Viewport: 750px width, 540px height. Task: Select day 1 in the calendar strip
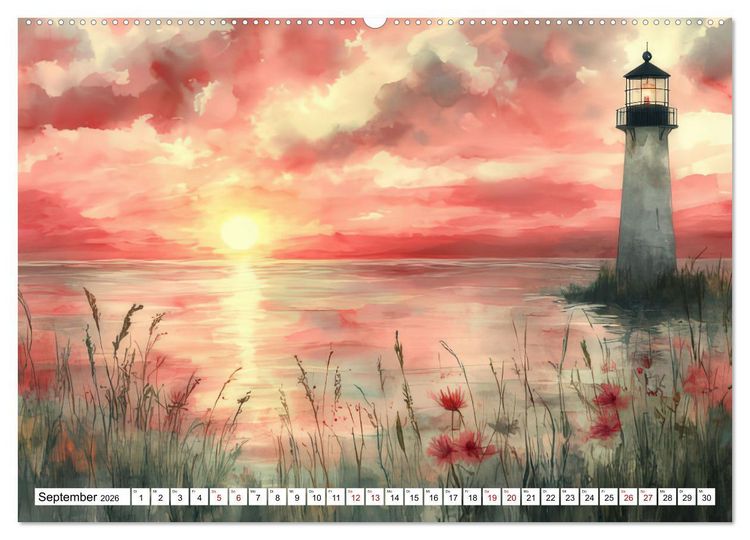pyautogui.click(x=141, y=497)
